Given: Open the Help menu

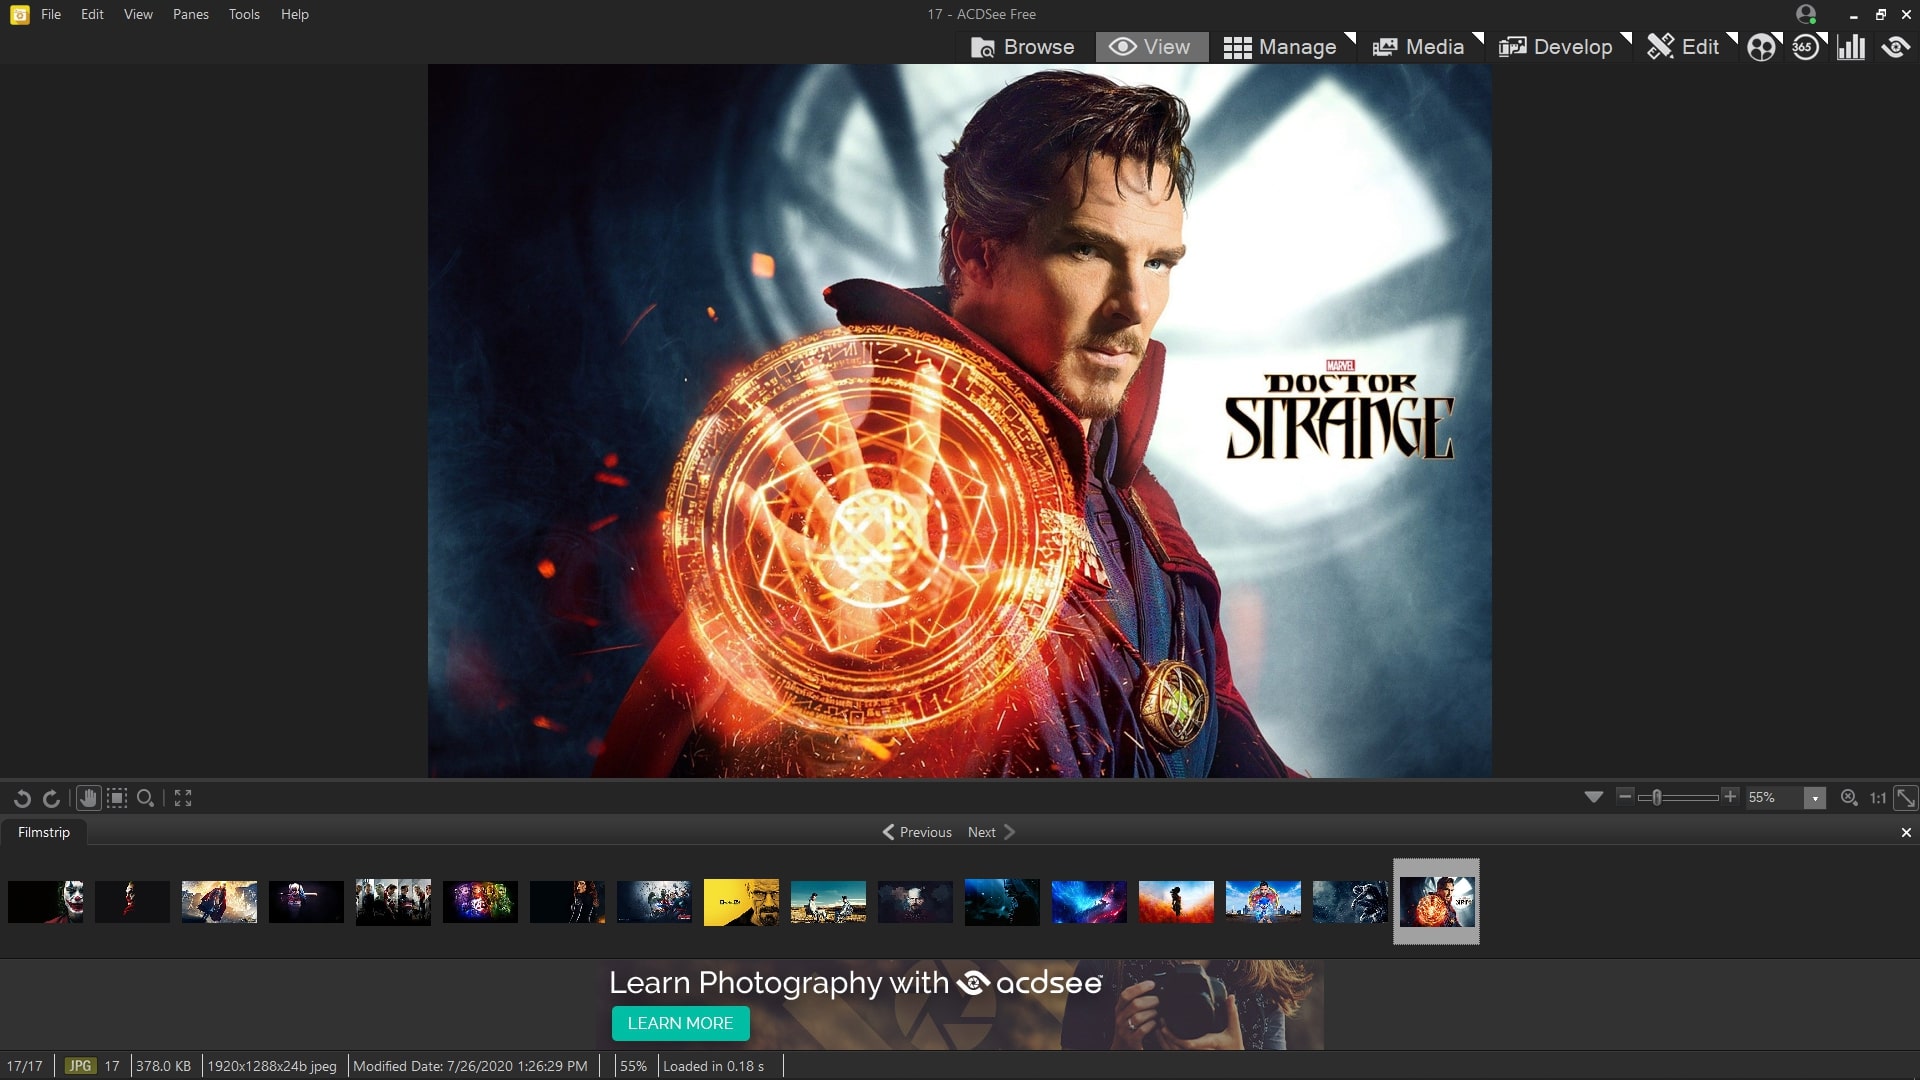Looking at the screenshot, I should (x=295, y=14).
